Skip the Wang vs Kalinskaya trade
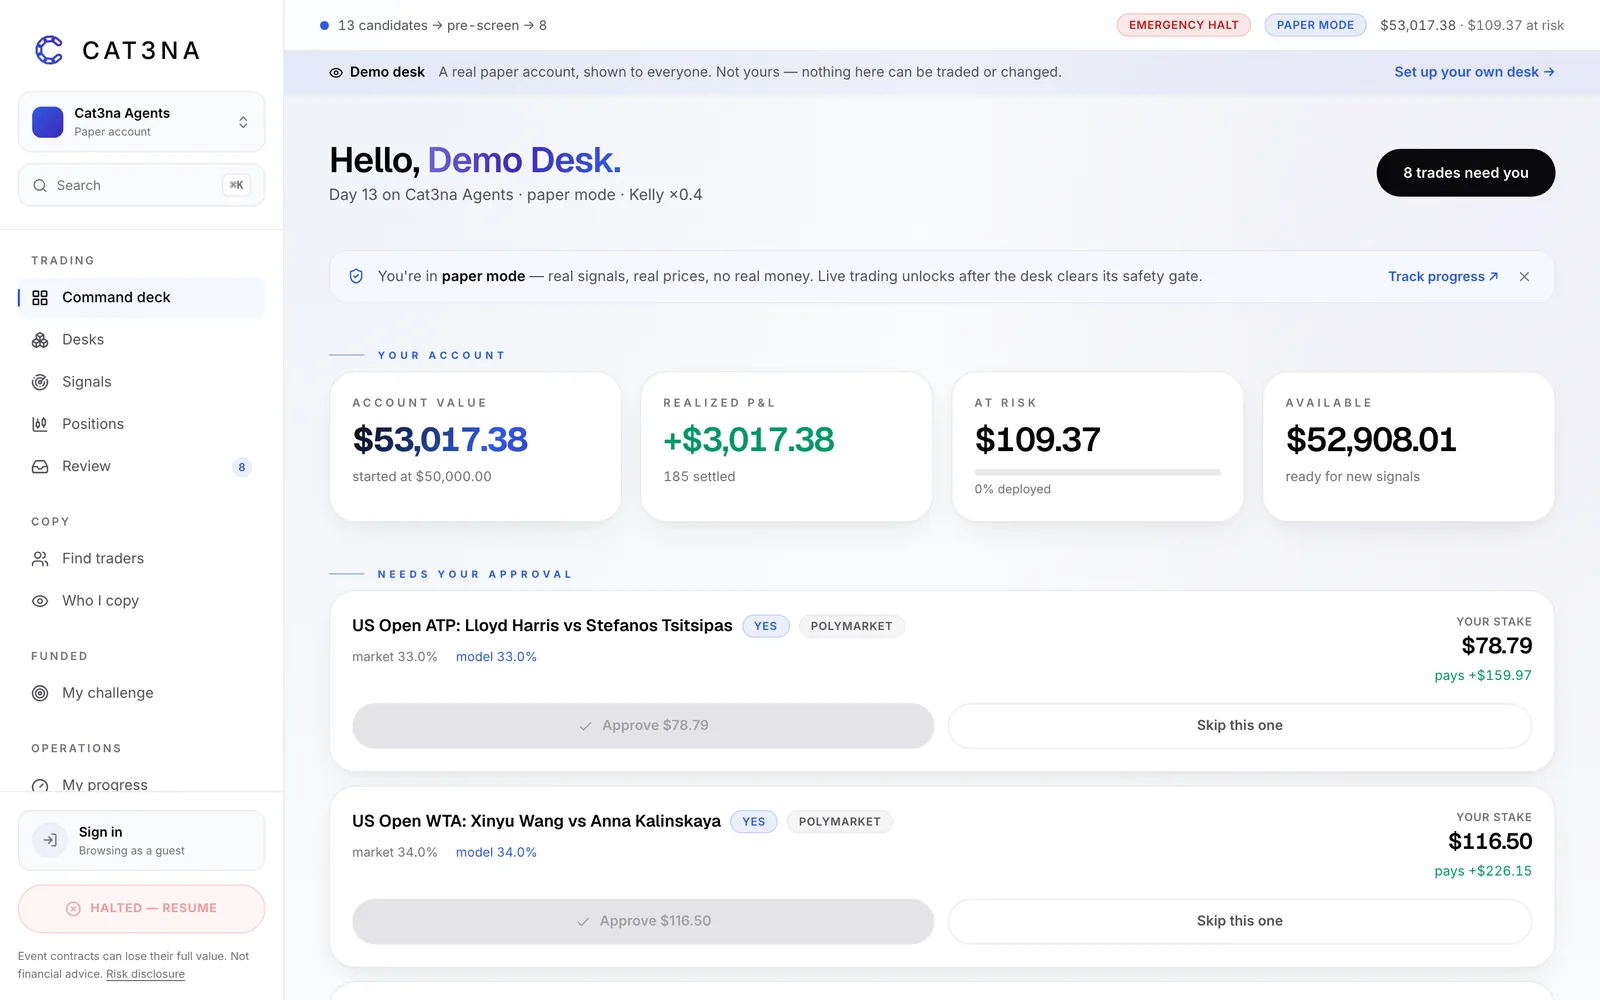 point(1239,921)
